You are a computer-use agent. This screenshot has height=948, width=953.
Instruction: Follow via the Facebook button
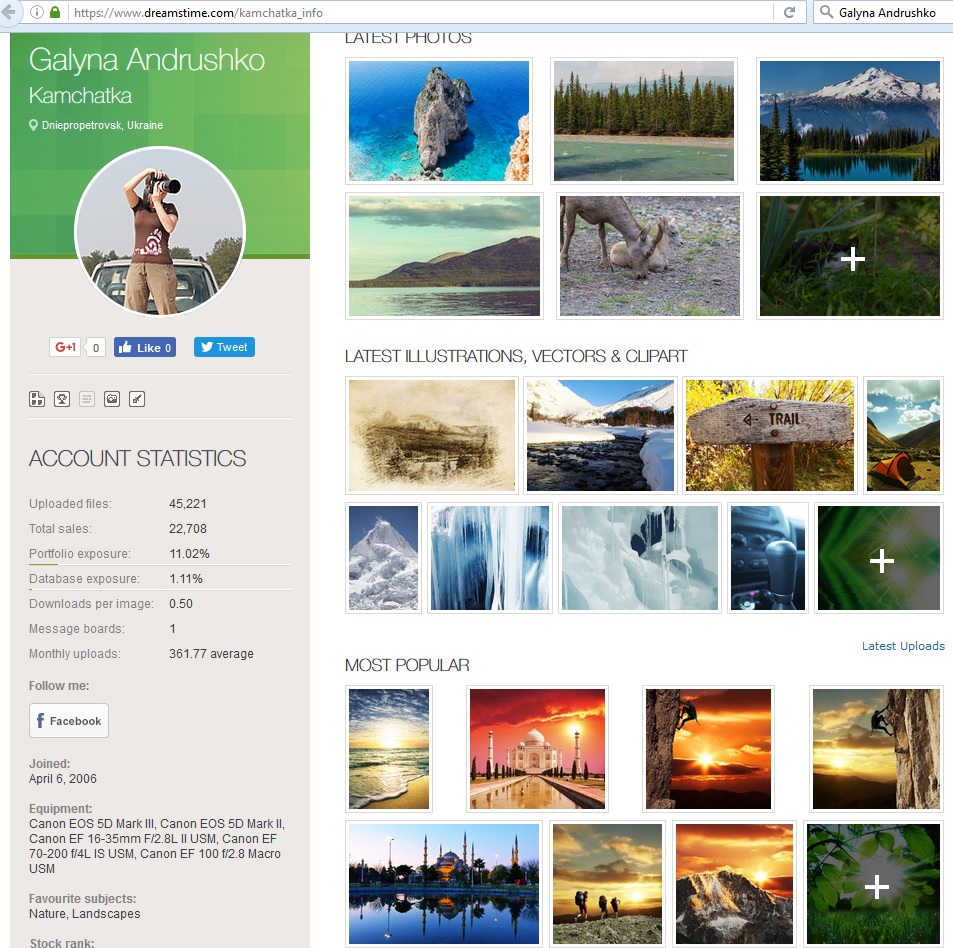69,721
